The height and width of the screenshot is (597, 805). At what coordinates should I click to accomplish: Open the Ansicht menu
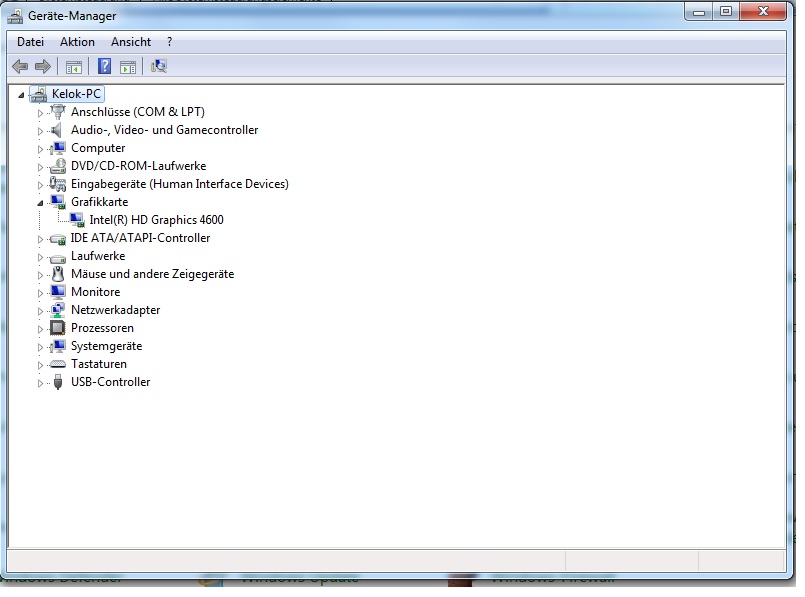pyautogui.click(x=131, y=42)
